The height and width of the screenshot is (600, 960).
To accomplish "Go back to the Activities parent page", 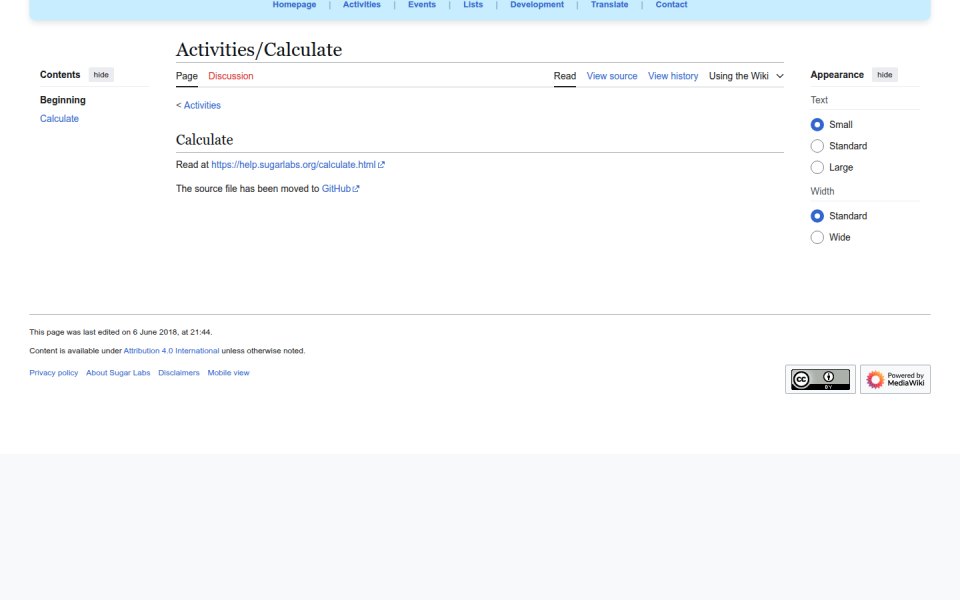I will coord(202,105).
